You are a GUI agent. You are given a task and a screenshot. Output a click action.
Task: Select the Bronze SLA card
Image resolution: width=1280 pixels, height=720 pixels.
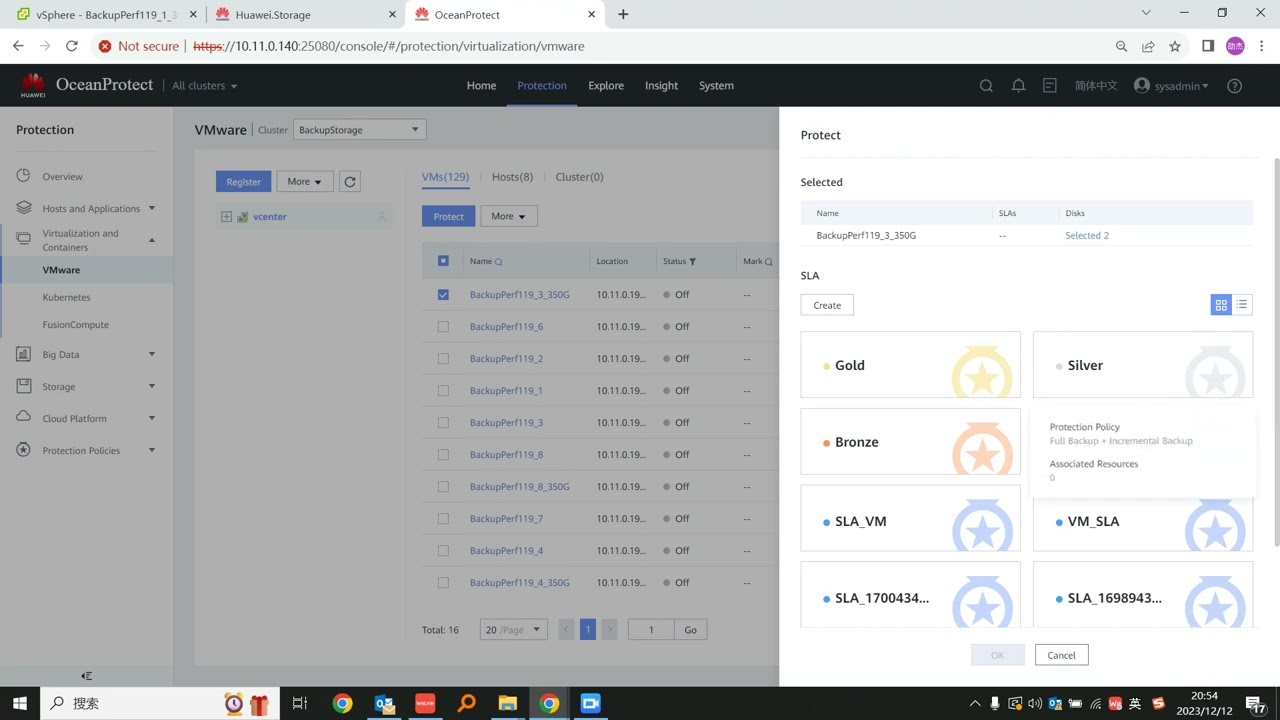[911, 442]
